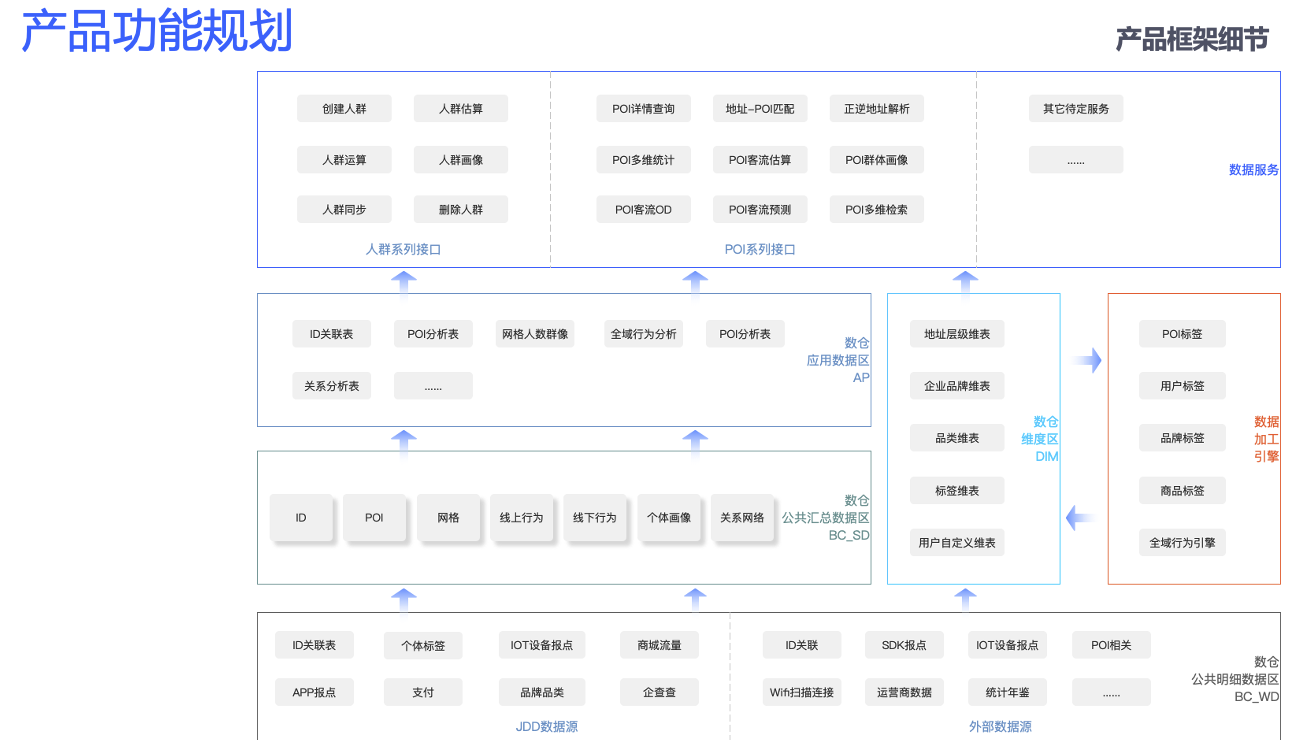Click the 用户标签 box
The image size is (1304, 740).
click(x=1182, y=386)
